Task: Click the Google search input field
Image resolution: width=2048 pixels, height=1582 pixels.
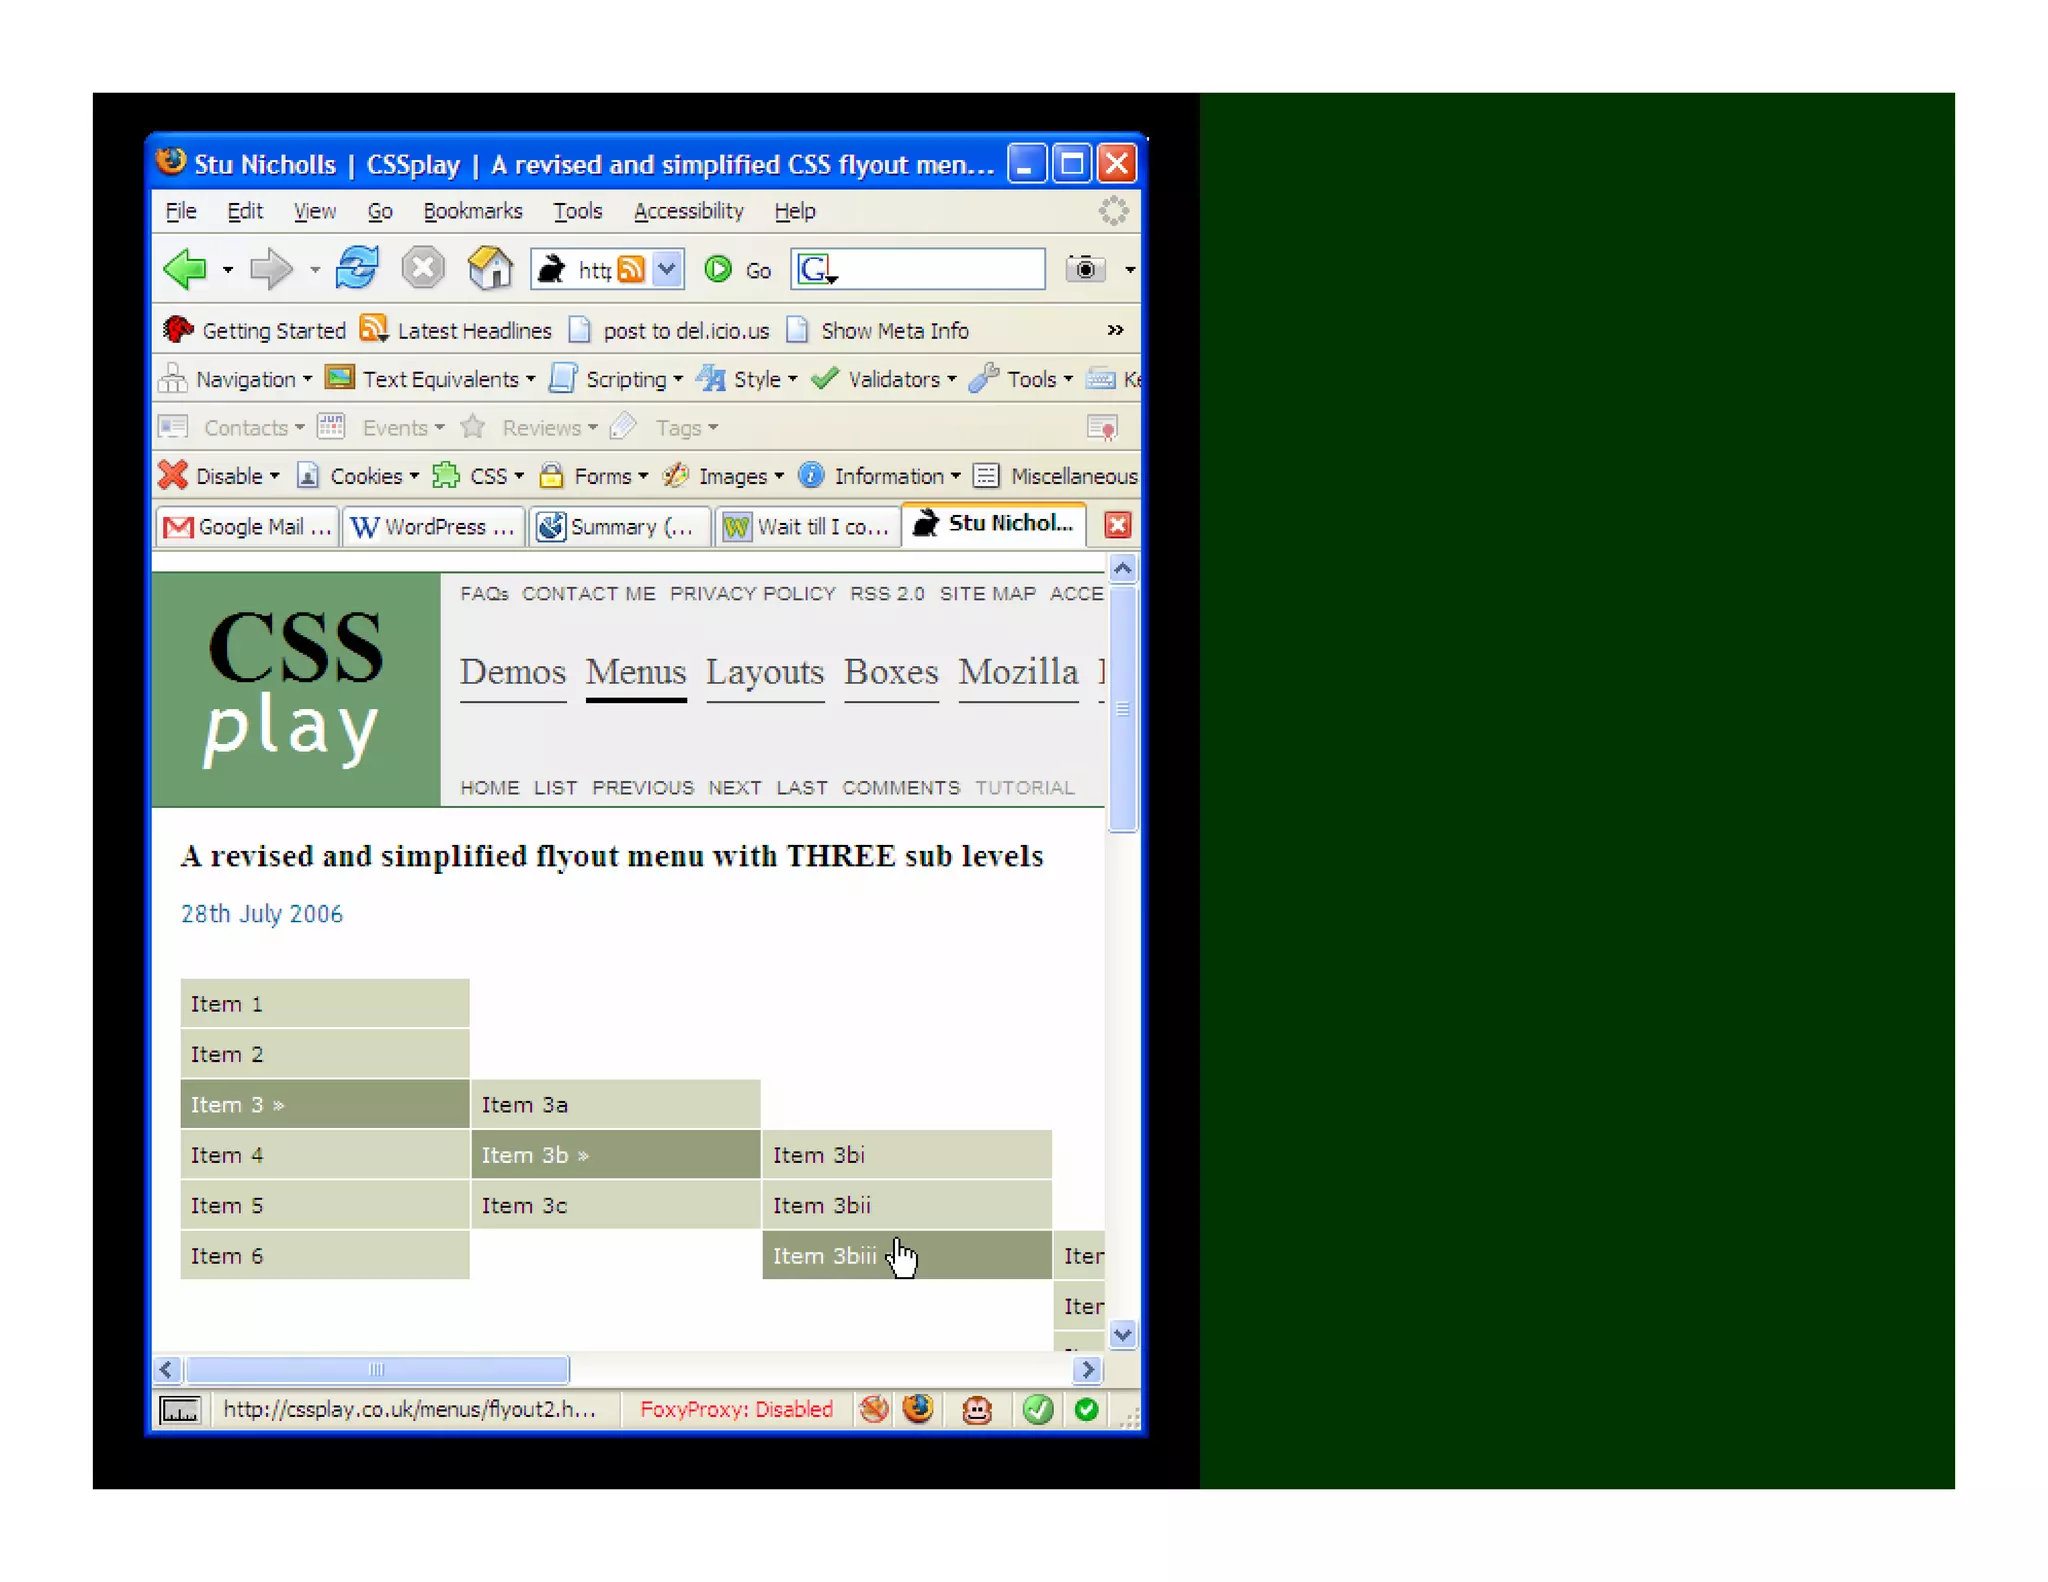Action: (940, 269)
